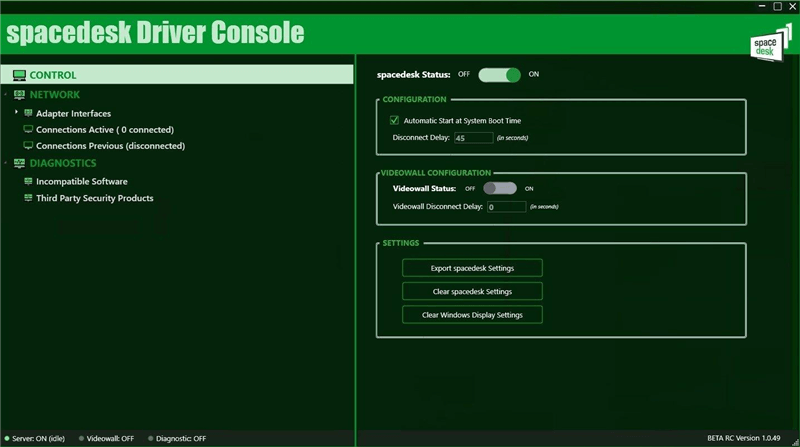Toggle the spacedesk Status switch

tap(499, 75)
